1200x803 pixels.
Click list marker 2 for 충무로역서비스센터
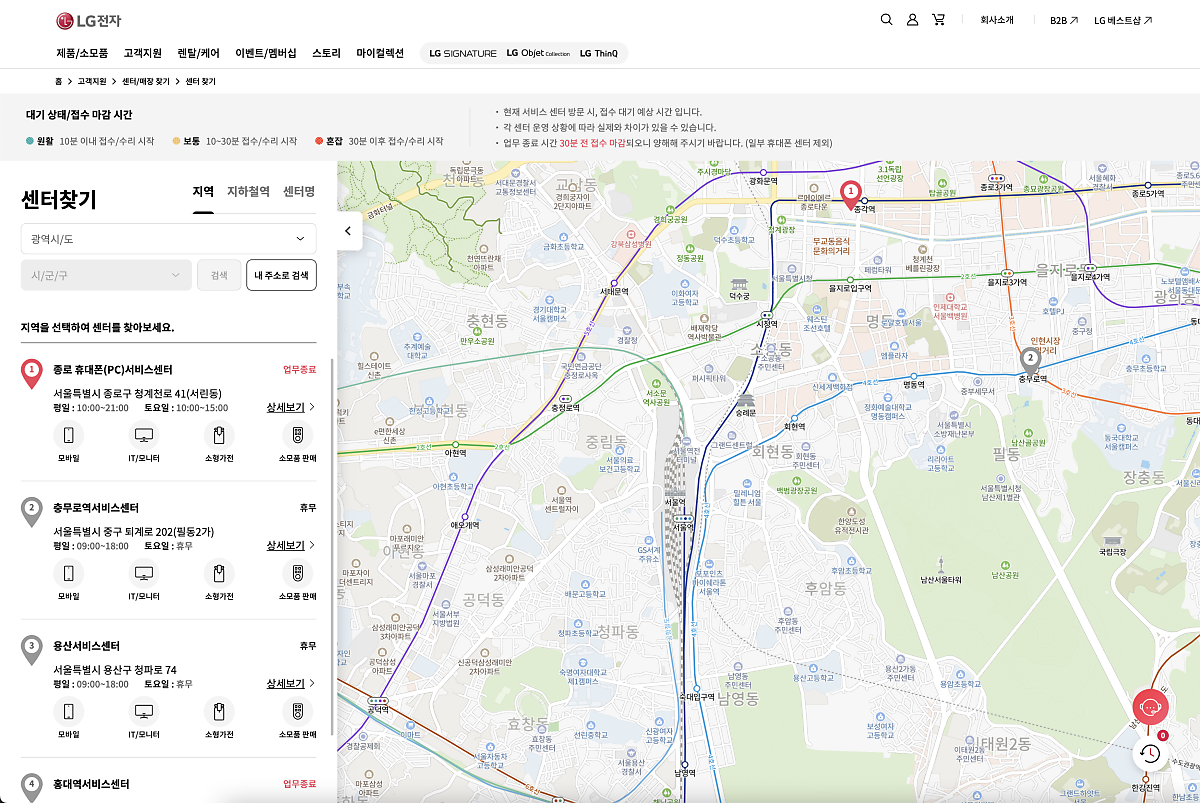(x=32, y=511)
